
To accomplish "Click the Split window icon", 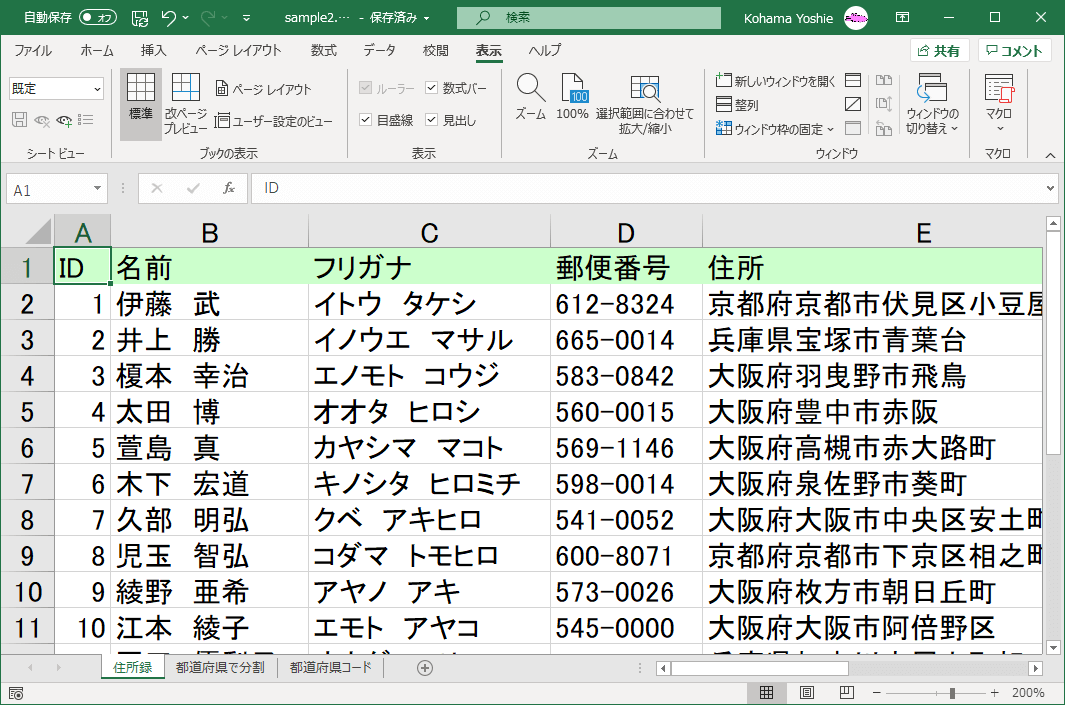I will click(853, 81).
